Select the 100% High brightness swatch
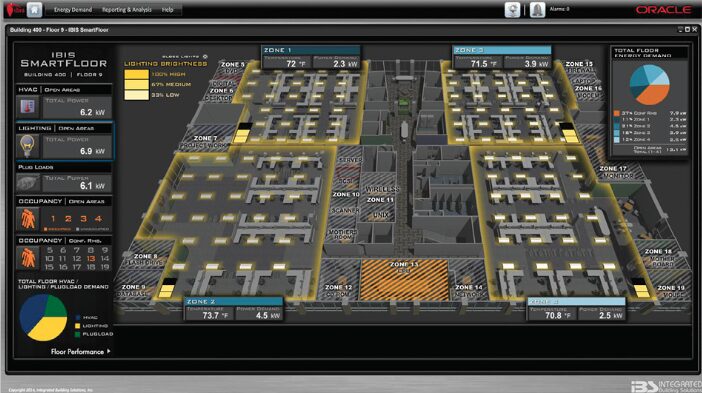 tap(136, 74)
